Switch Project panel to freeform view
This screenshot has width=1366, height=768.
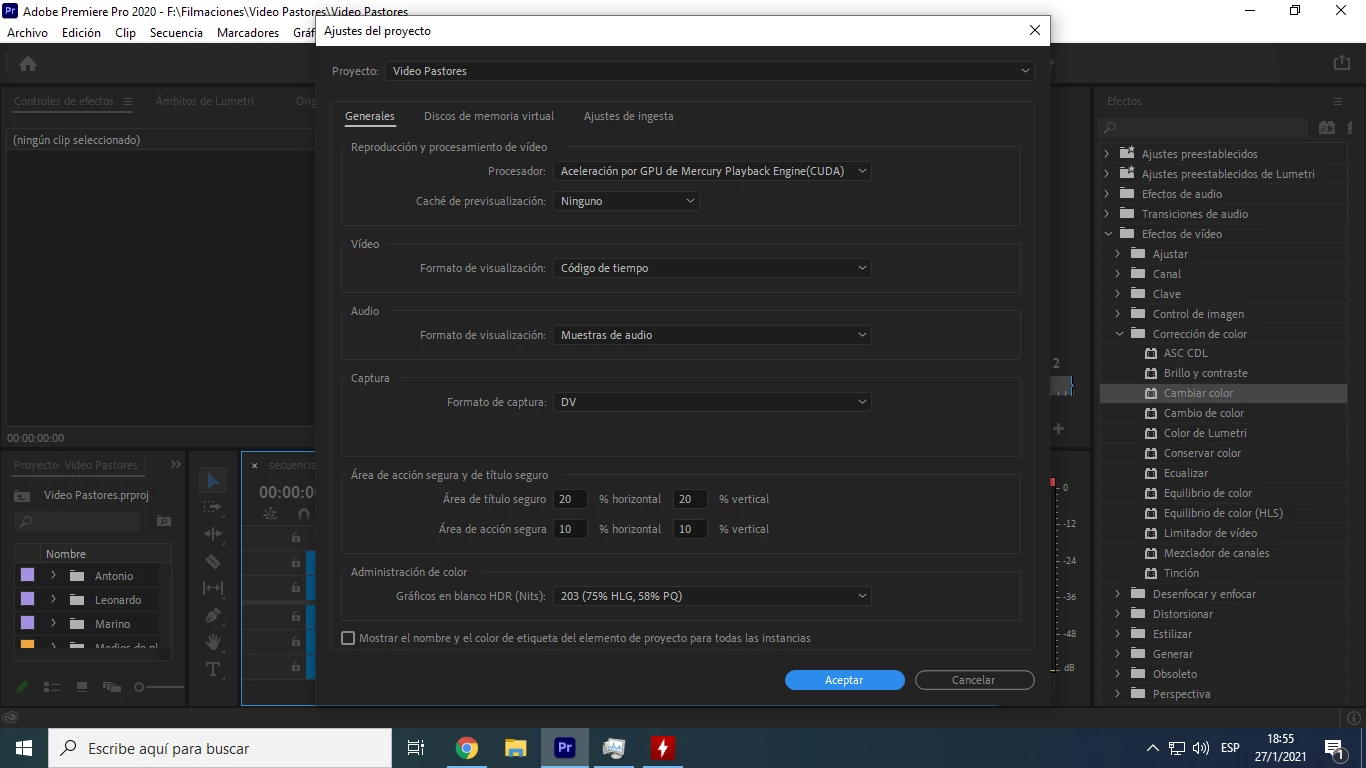point(111,687)
